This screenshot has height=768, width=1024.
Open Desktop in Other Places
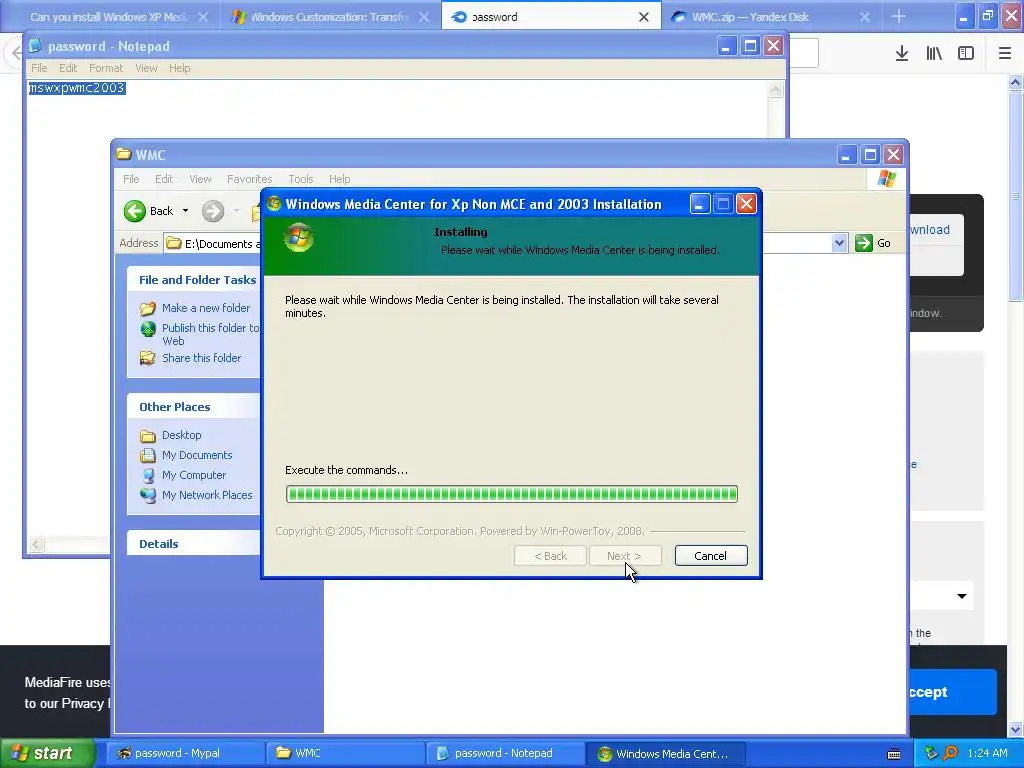point(182,435)
